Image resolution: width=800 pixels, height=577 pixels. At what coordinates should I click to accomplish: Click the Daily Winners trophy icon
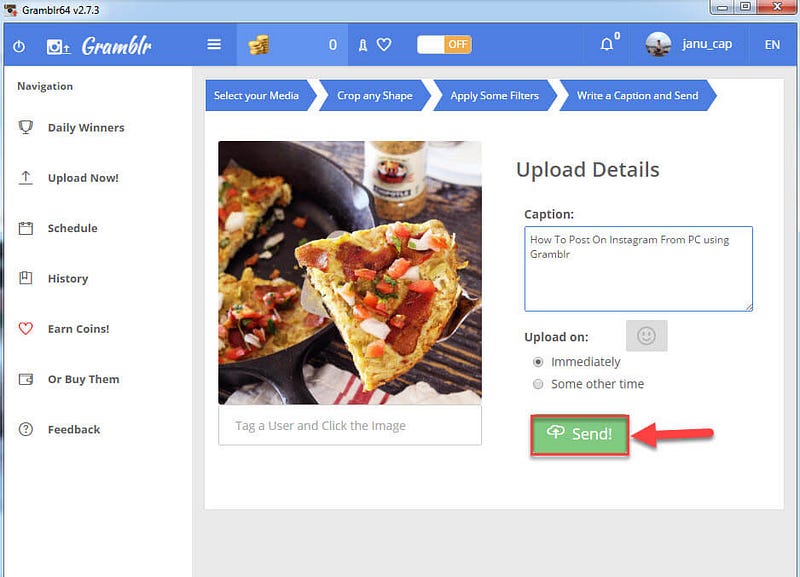(26, 127)
